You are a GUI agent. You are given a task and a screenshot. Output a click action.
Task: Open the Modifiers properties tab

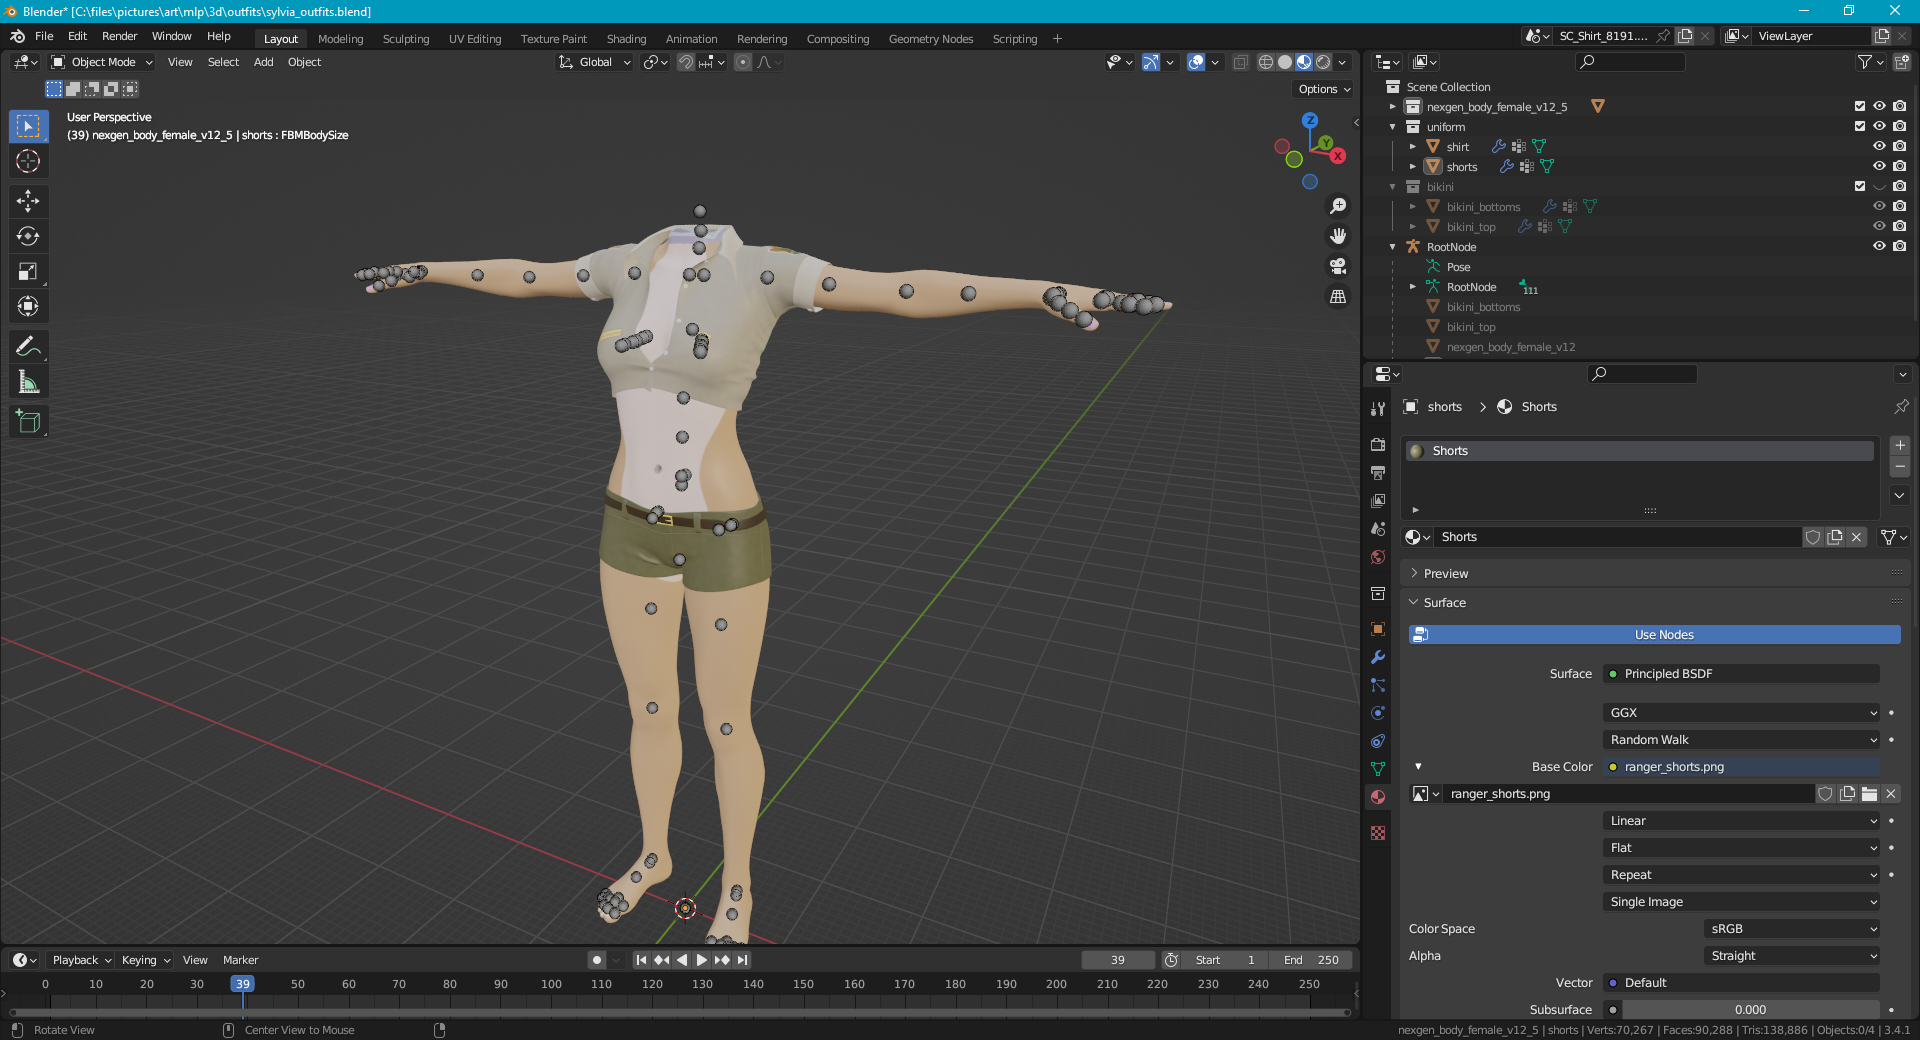(1378, 657)
